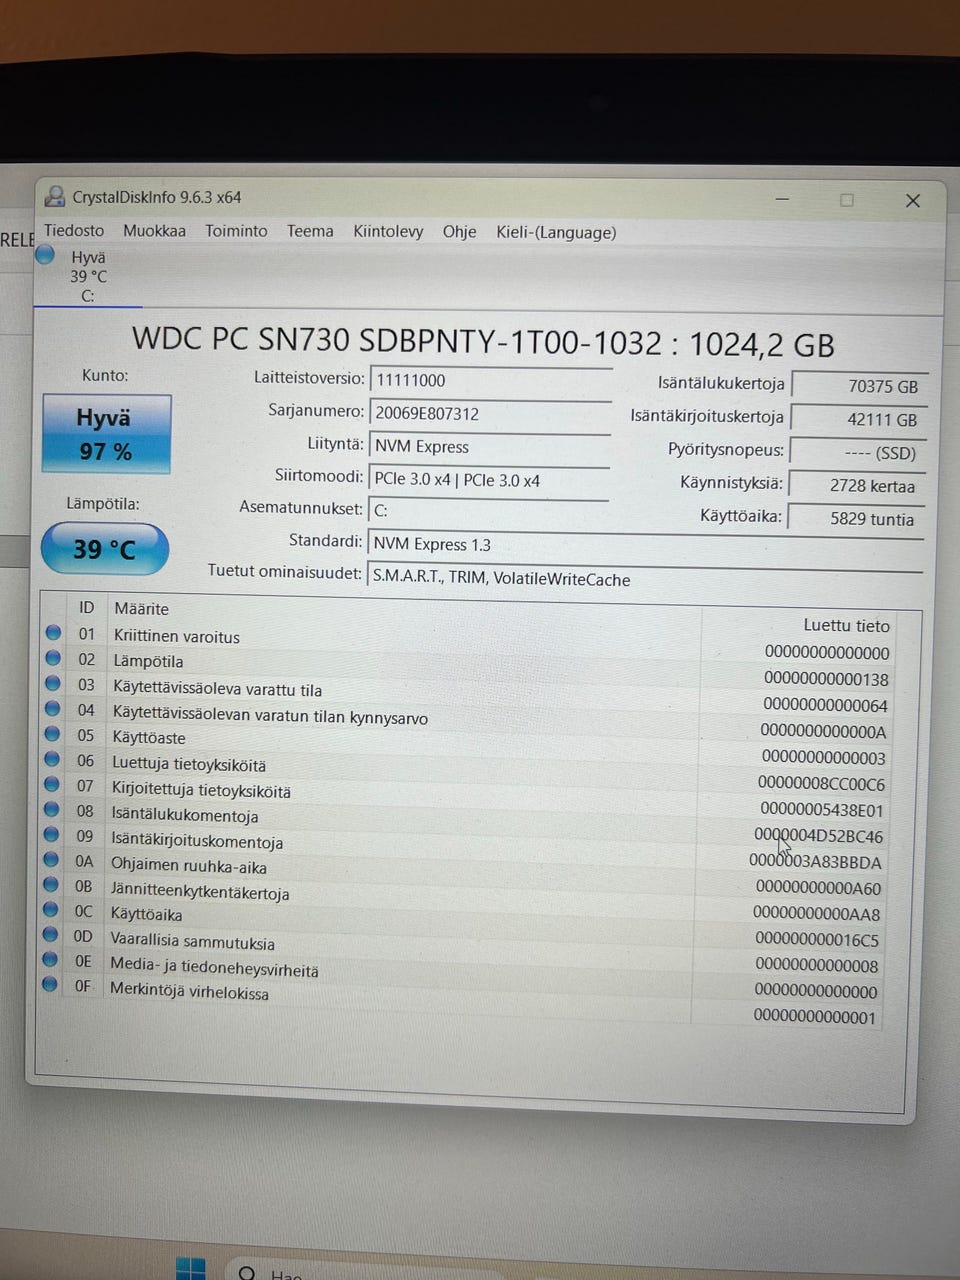Click status circle for row 0C Käyttöaika
Viewport: 960px width, 1280px height.
coord(51,909)
